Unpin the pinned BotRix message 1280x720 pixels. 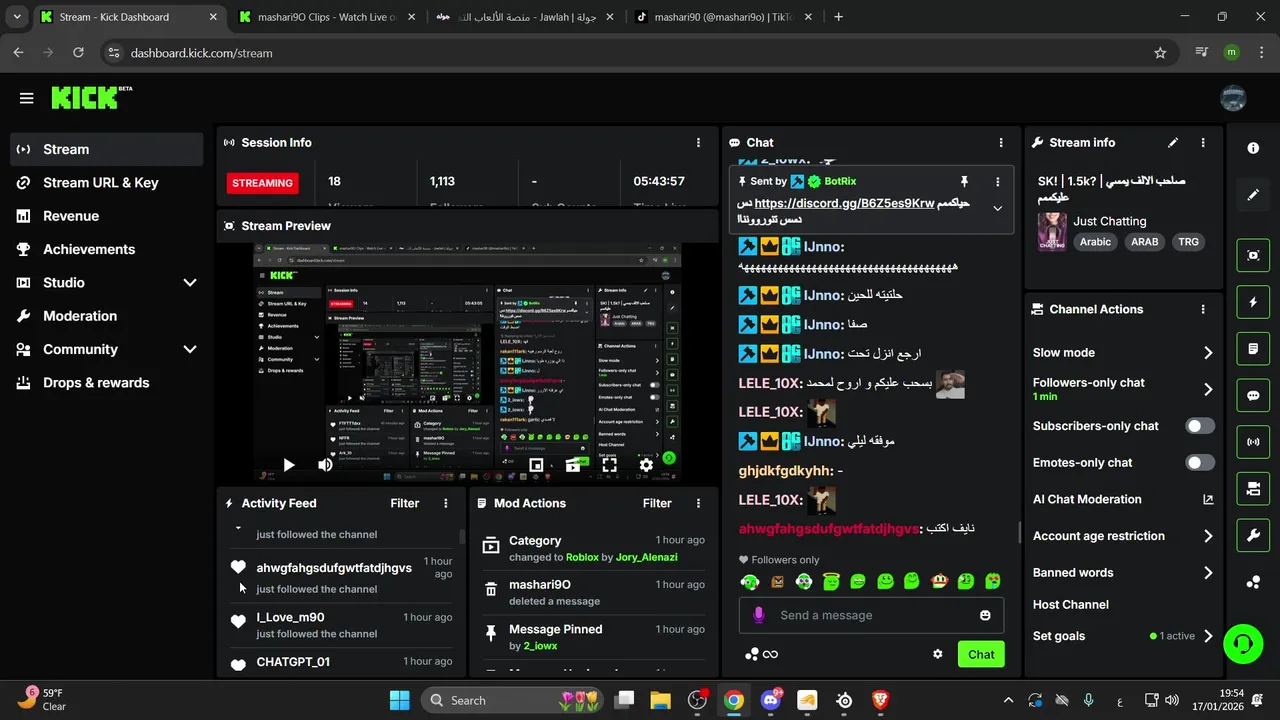tap(964, 182)
